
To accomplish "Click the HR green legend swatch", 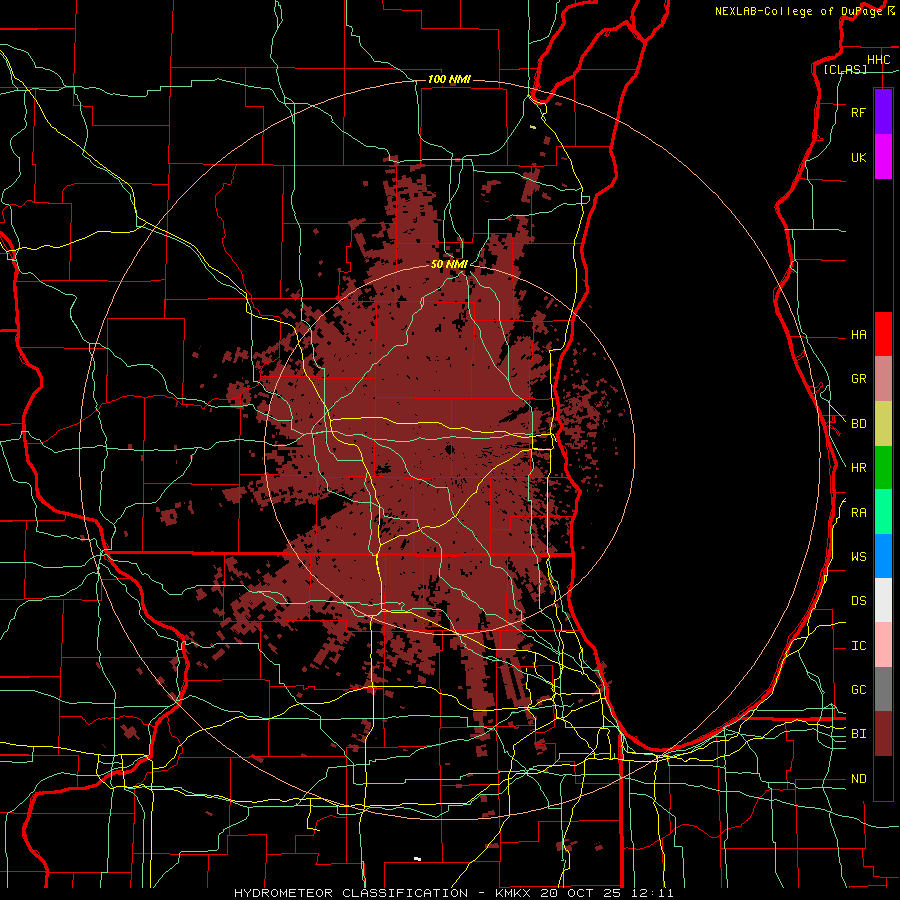I will pyautogui.click(x=883, y=468).
